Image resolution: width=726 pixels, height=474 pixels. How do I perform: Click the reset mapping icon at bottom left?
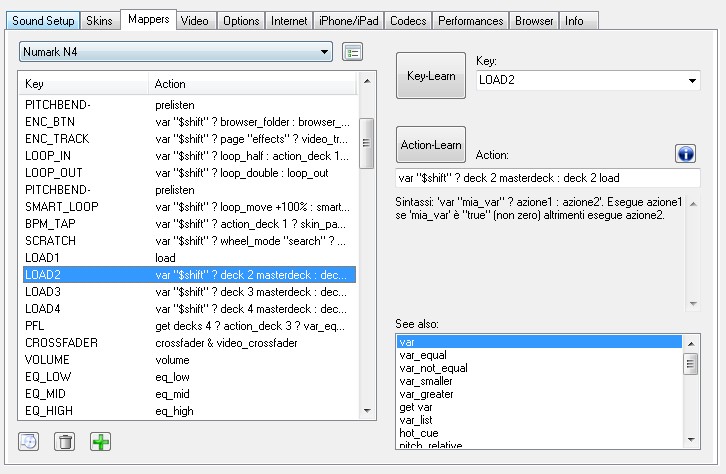[x=30, y=441]
